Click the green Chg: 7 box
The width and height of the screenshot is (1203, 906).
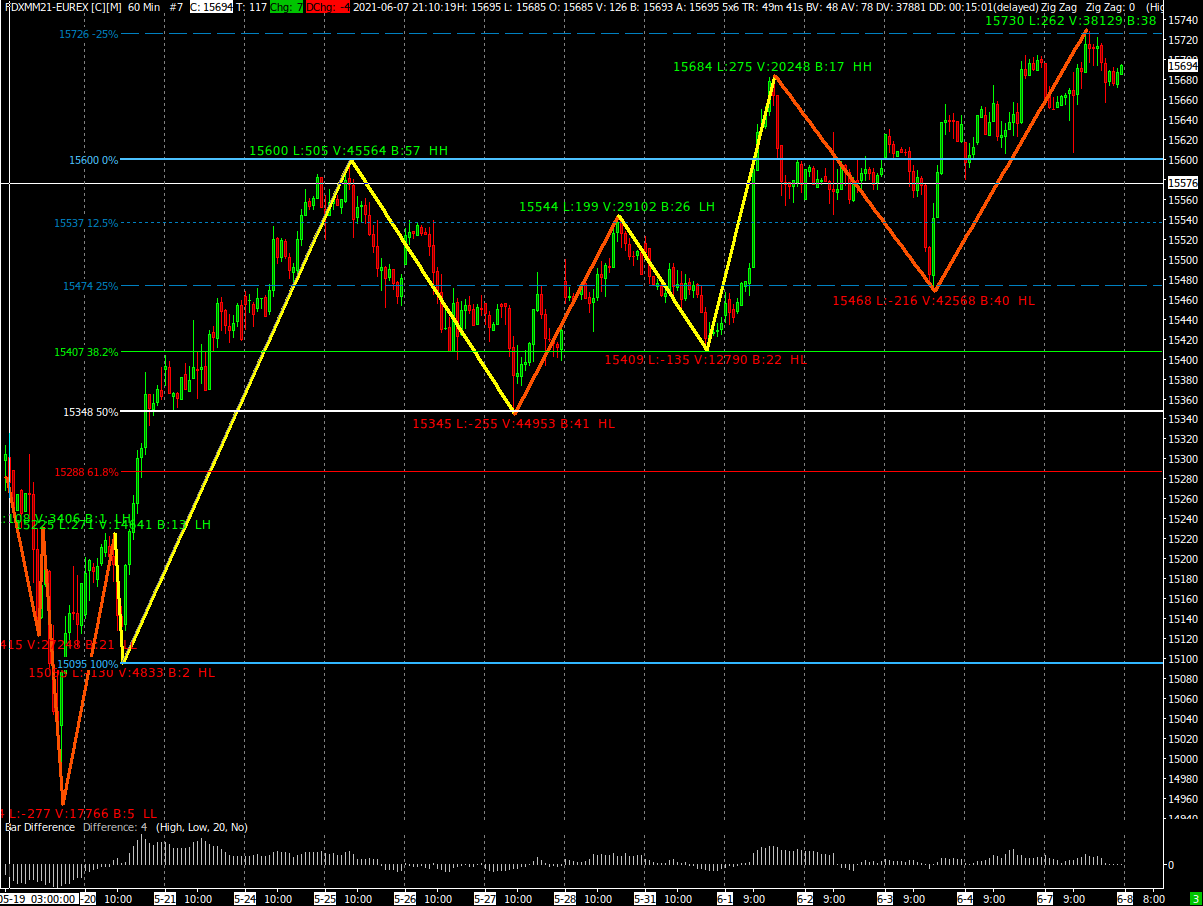(286, 7)
